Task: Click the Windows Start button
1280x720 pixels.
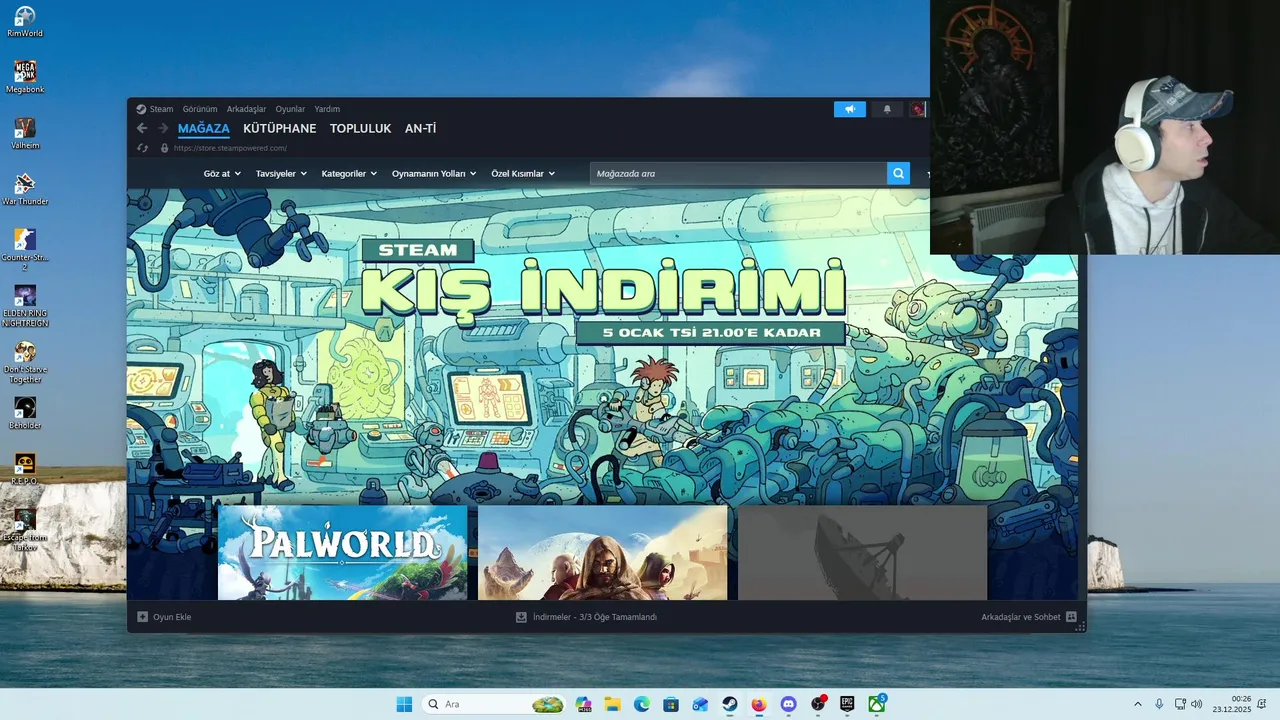Action: 404,704
